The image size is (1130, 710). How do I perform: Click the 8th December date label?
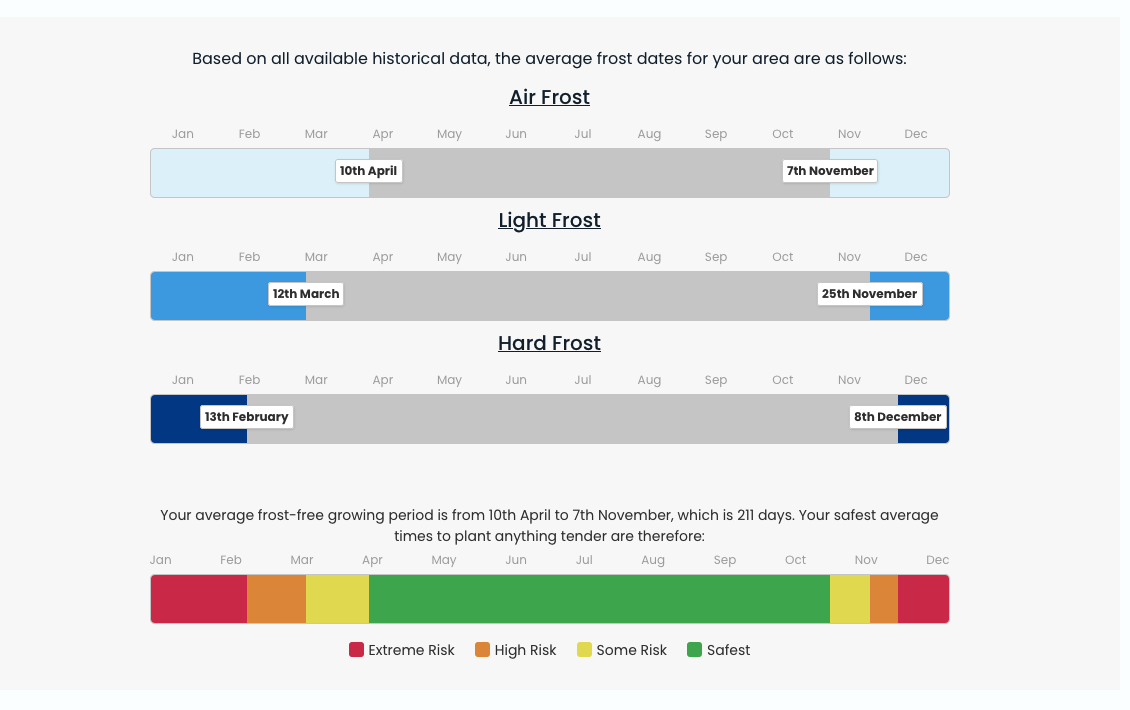point(897,417)
